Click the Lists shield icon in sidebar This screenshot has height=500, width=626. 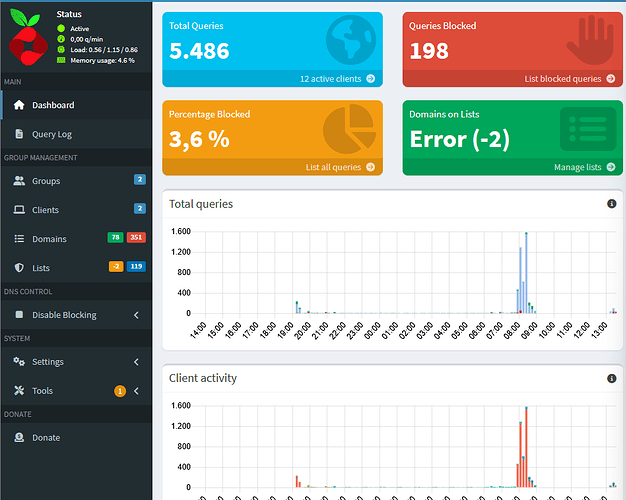coord(19,268)
